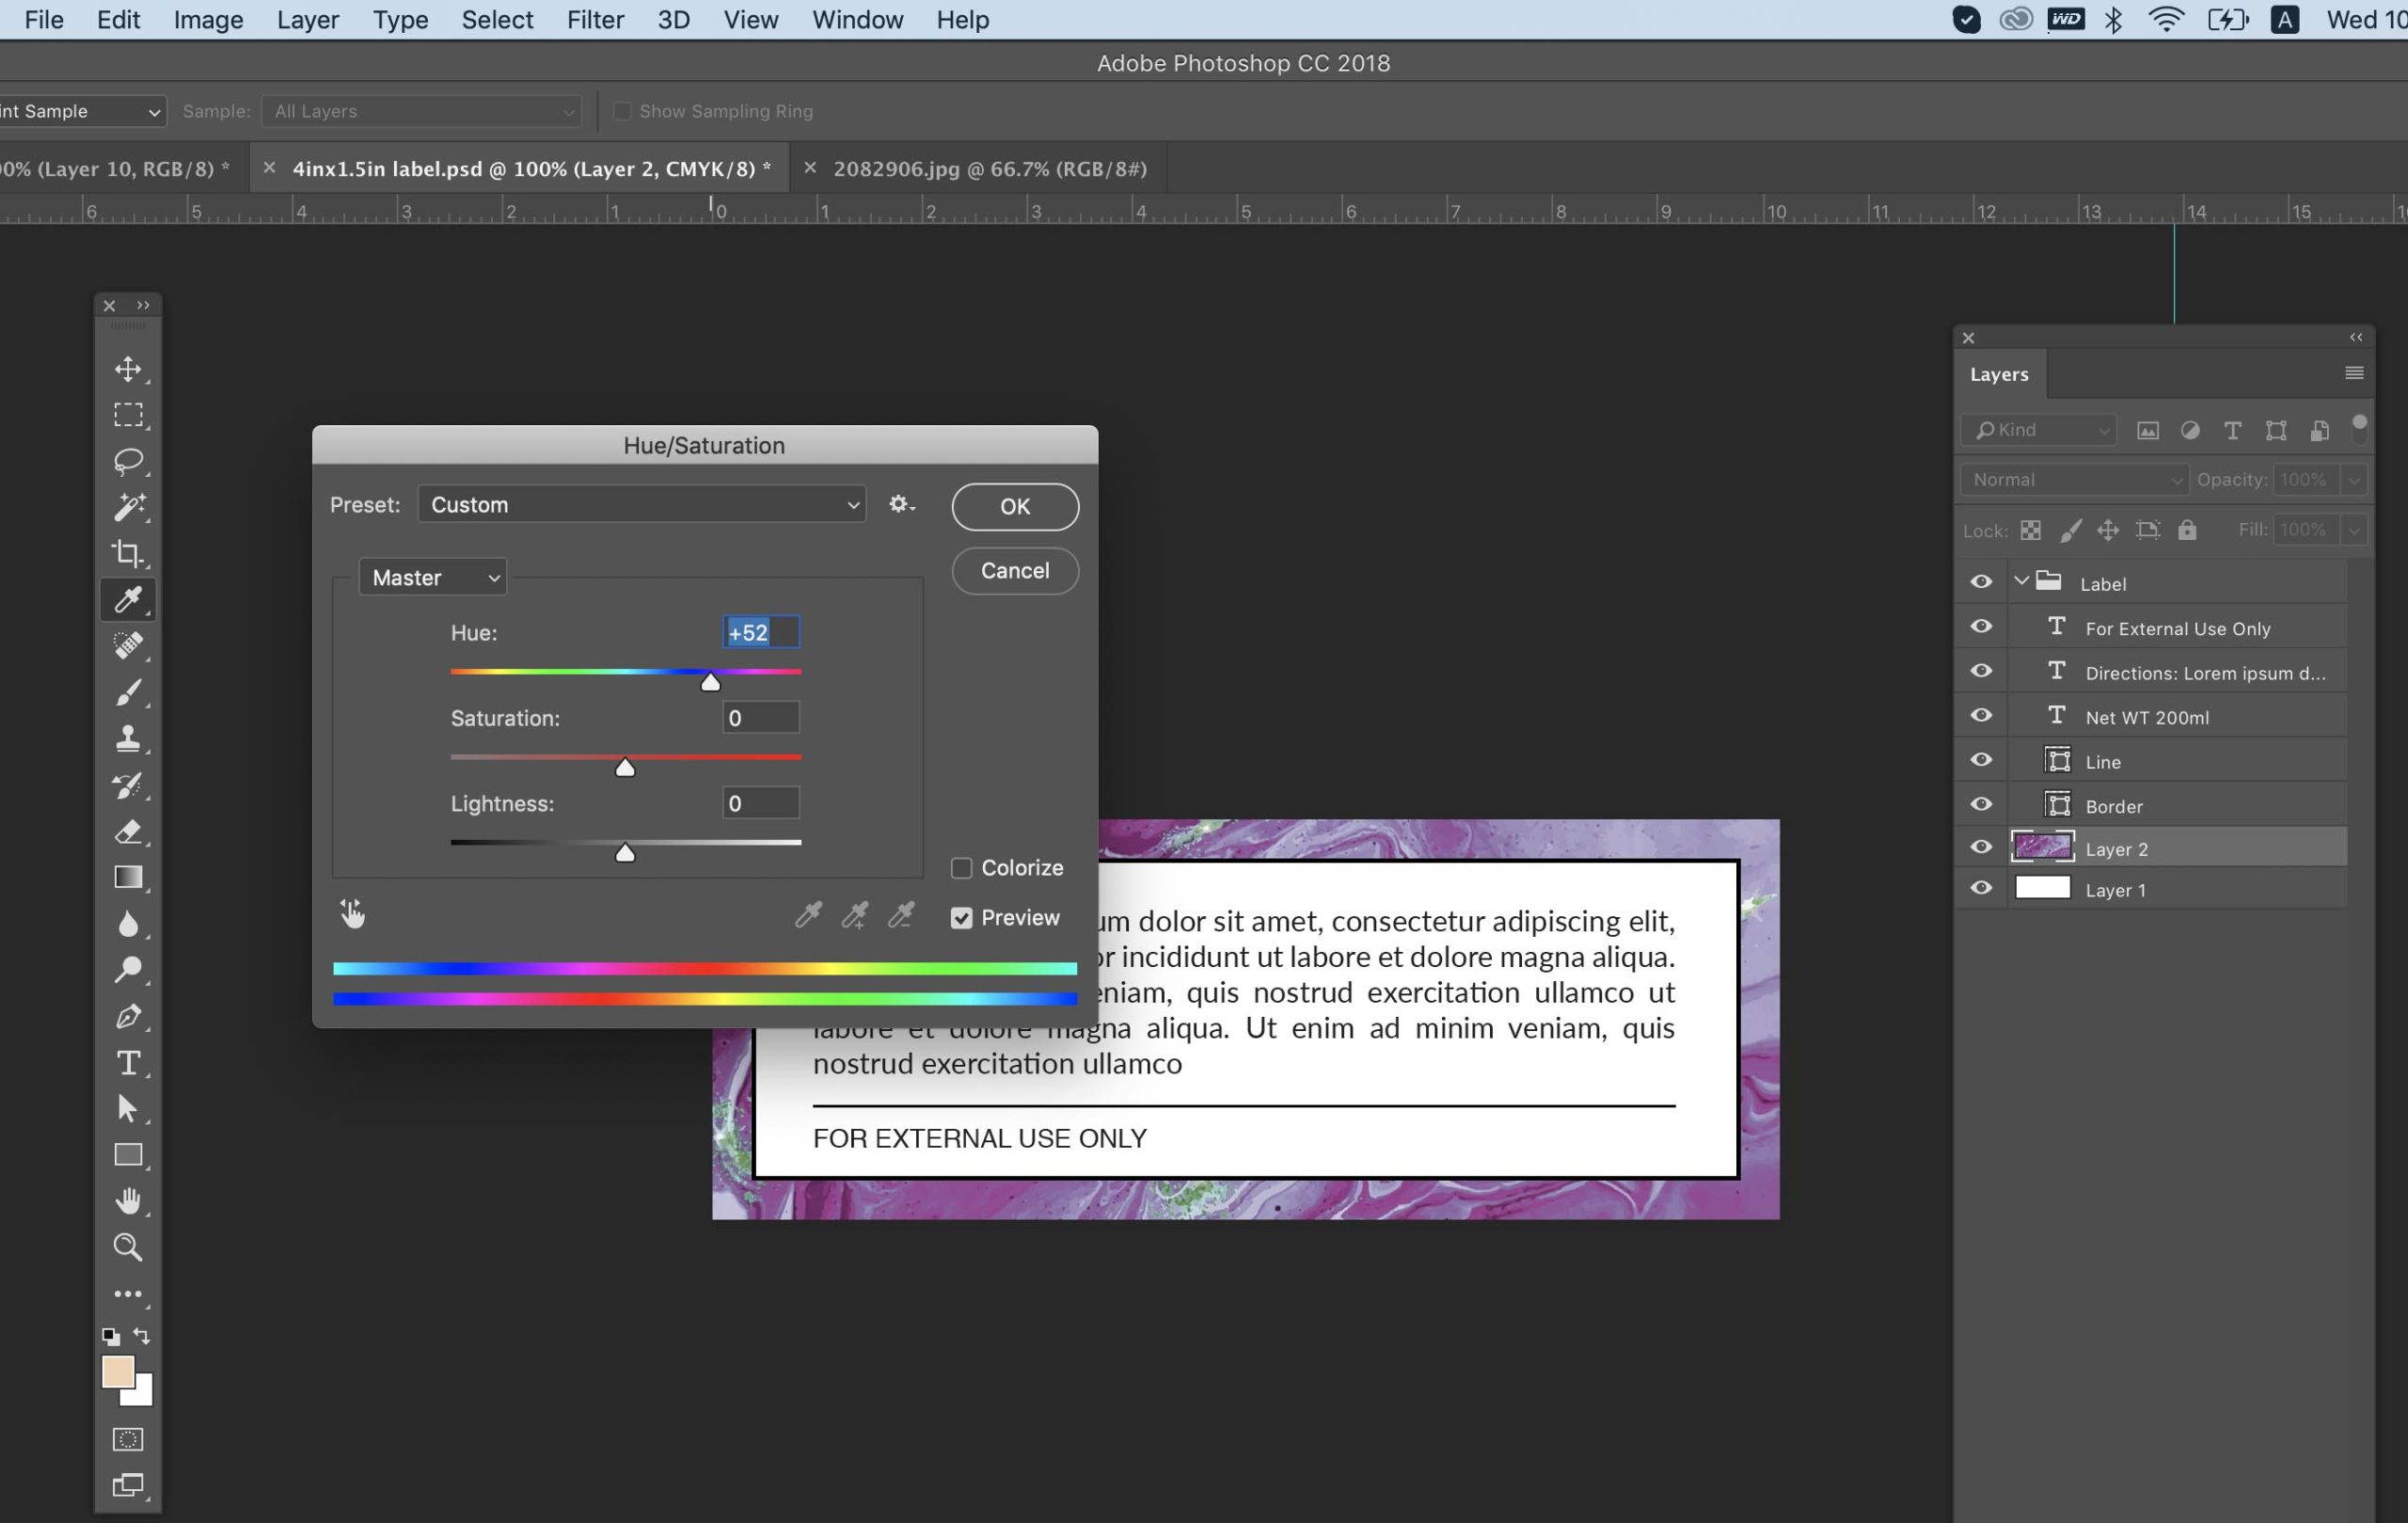The image size is (2408, 1523).
Task: Click the Saturation slider handle
Action: [625, 768]
